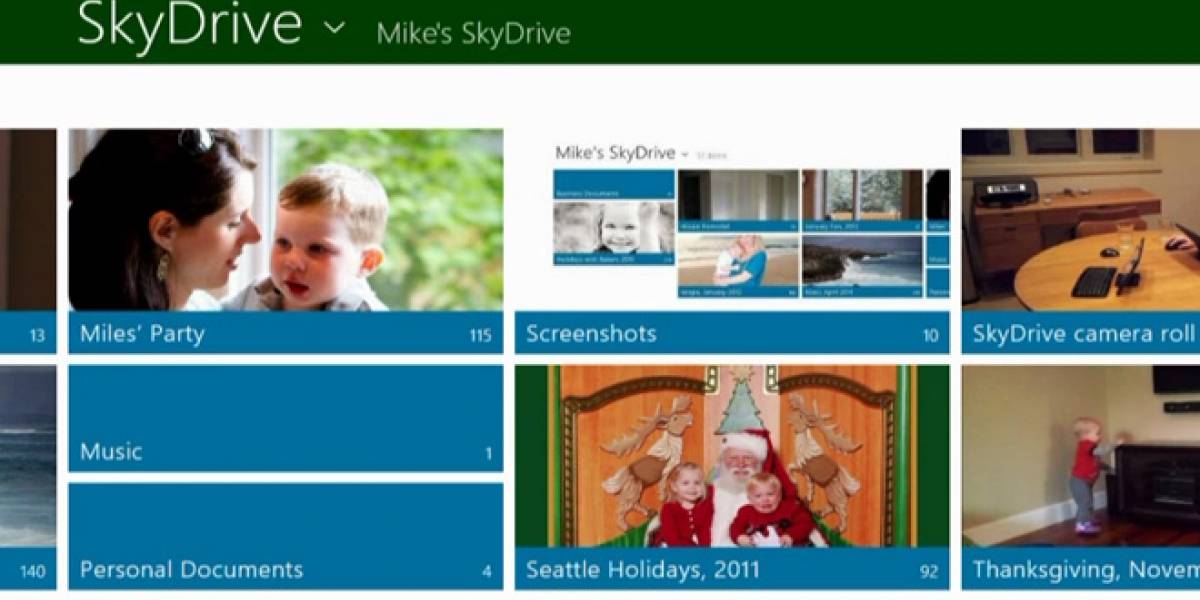Image resolution: width=1200 pixels, height=600 pixels.
Task: Click the item count 1 on Music
Action: coord(489,454)
